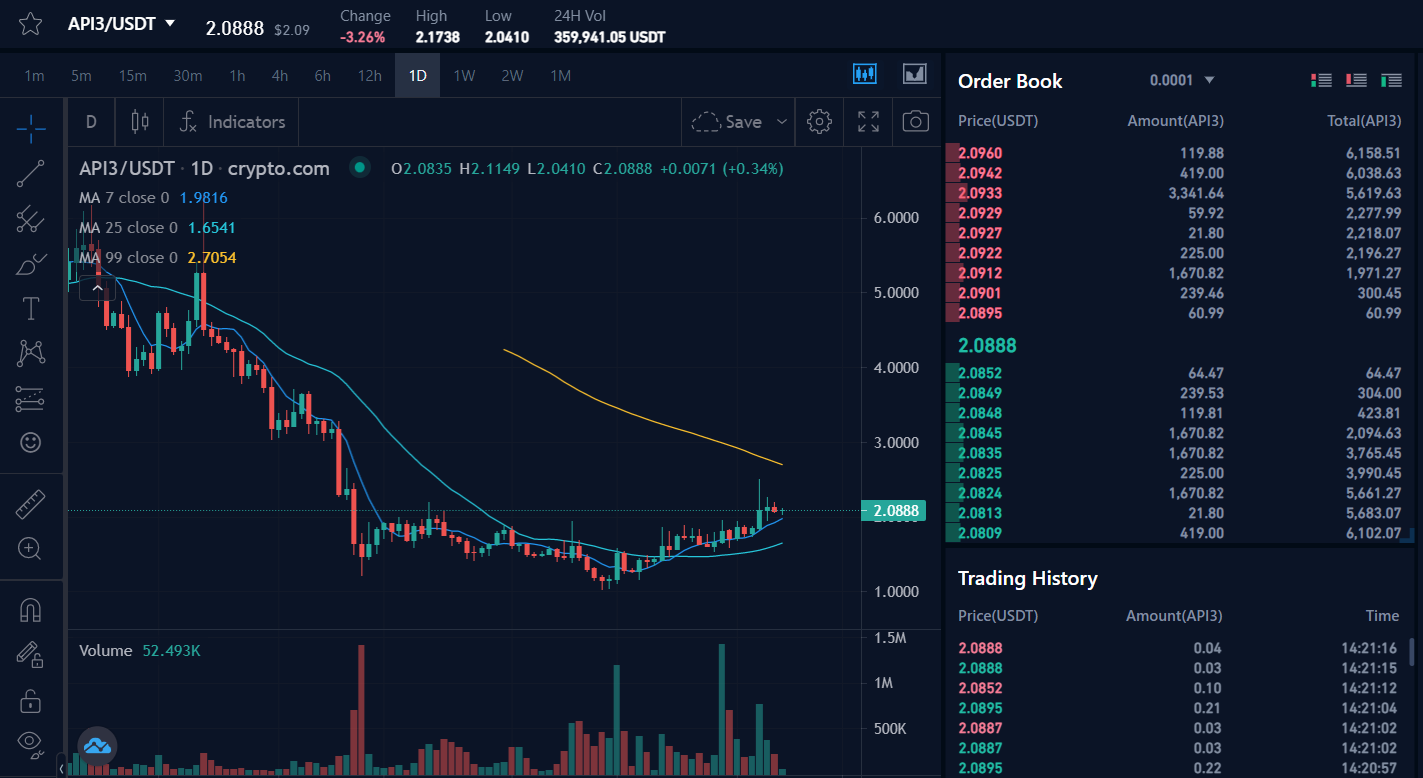The image size is (1423, 778).
Task: Select the pitchfork tool
Action: click(31, 219)
